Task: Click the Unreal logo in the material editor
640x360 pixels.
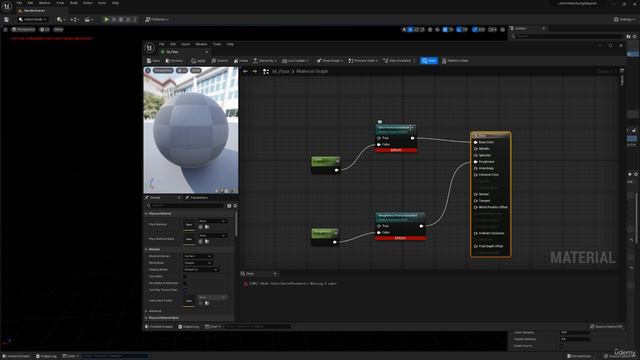Action: 149,48
